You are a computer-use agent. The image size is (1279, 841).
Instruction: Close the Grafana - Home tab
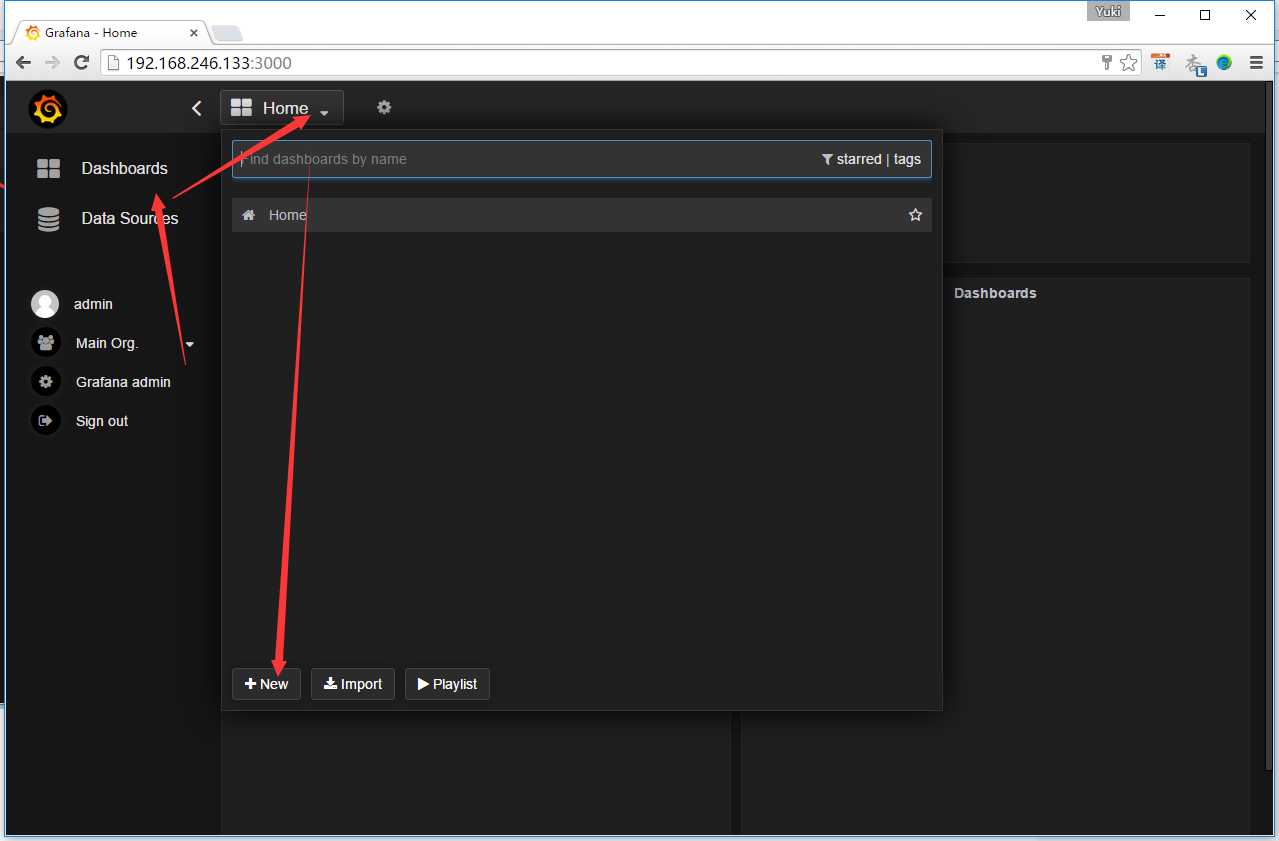coord(194,32)
